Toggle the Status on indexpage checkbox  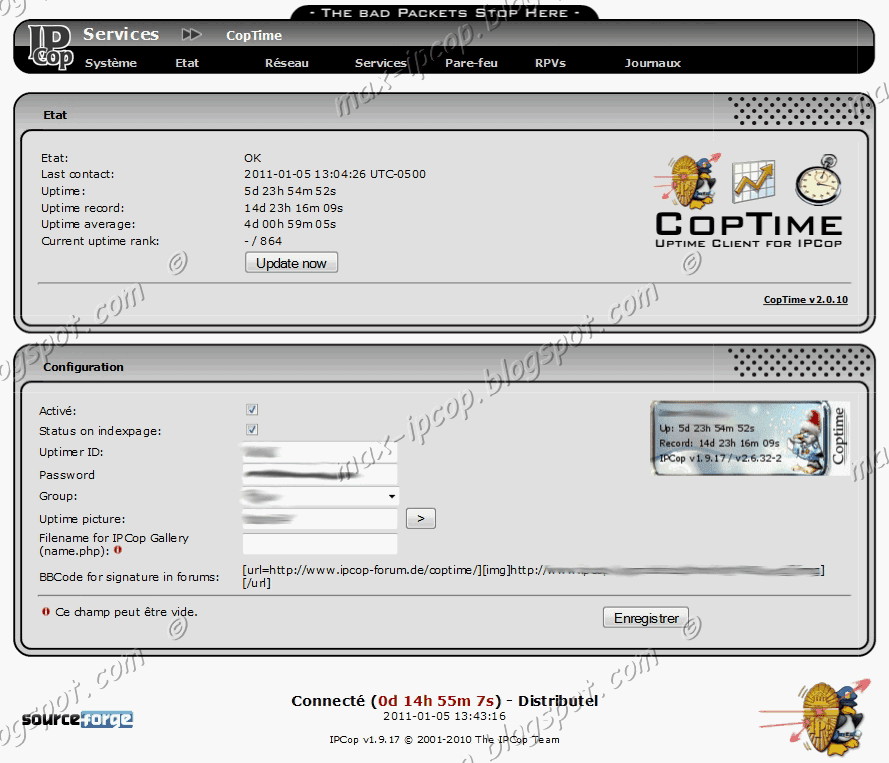(x=252, y=429)
